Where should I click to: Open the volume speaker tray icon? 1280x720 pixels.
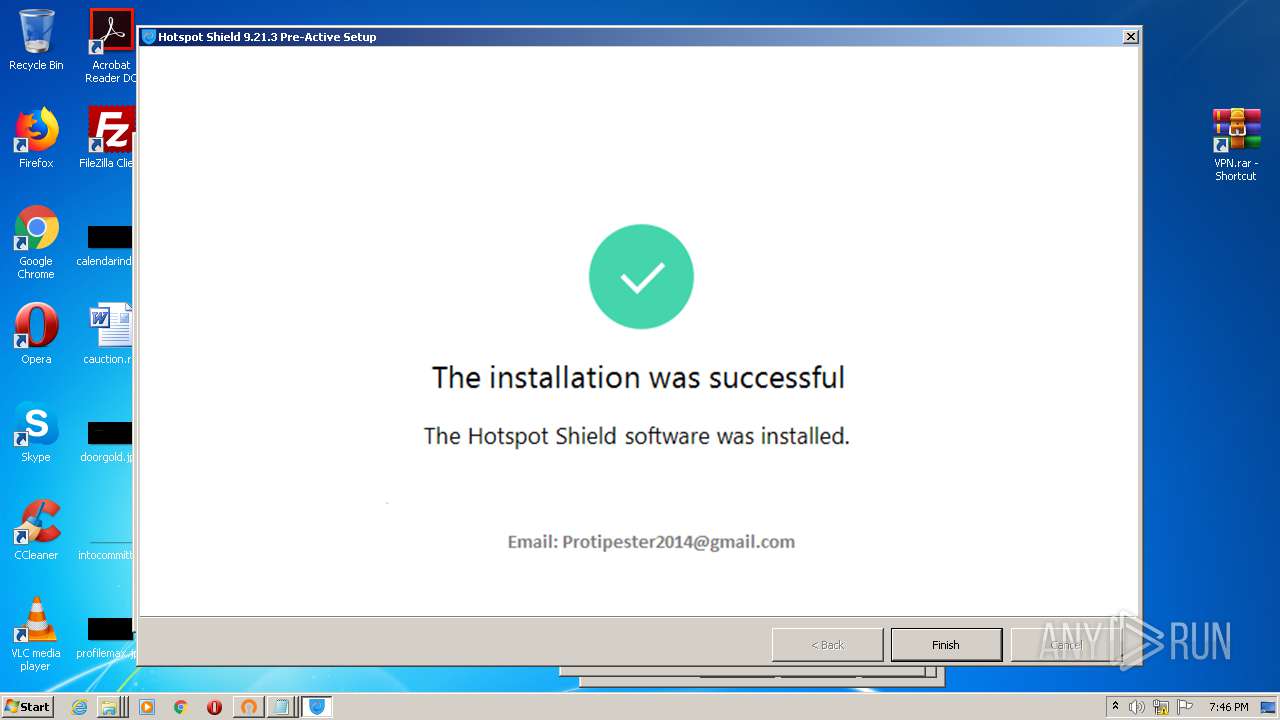pos(1137,707)
